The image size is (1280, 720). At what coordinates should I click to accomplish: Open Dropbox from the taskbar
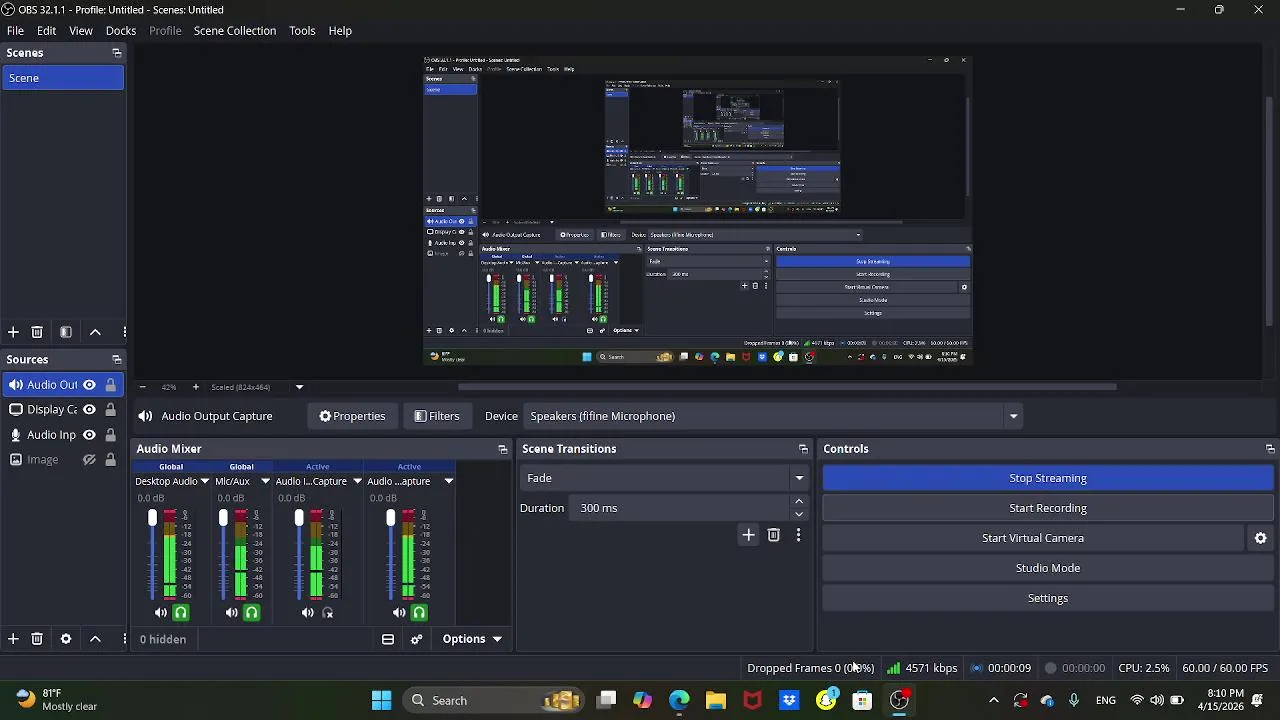tap(789, 700)
